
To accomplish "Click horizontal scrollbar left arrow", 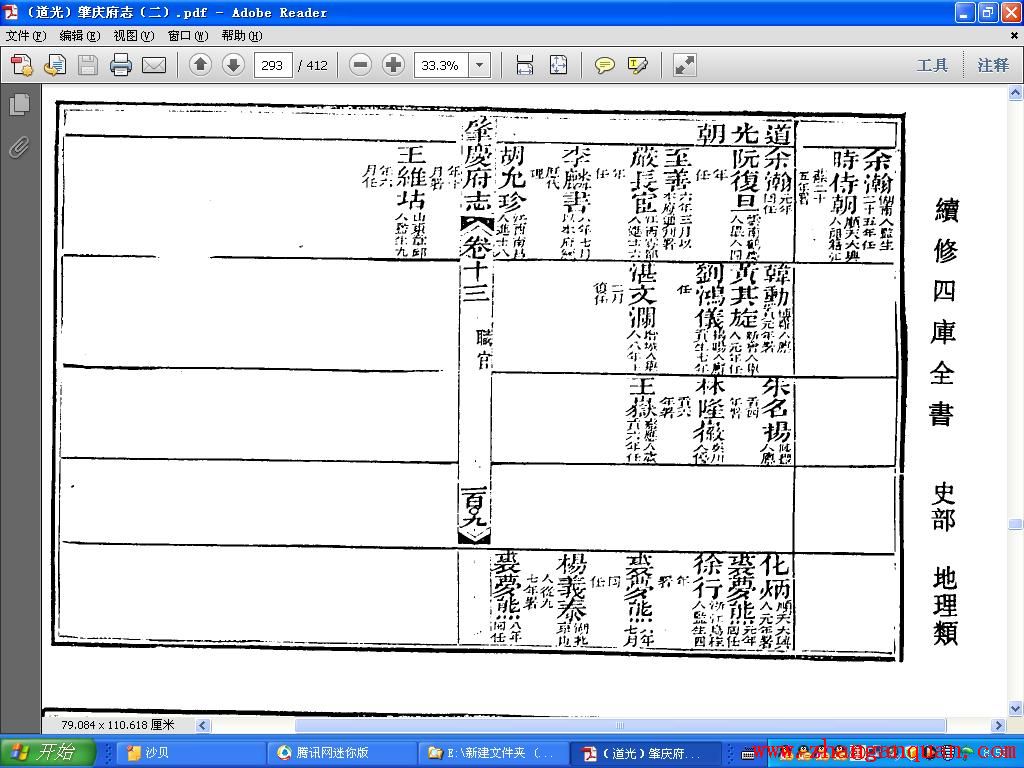I will 203,725.
